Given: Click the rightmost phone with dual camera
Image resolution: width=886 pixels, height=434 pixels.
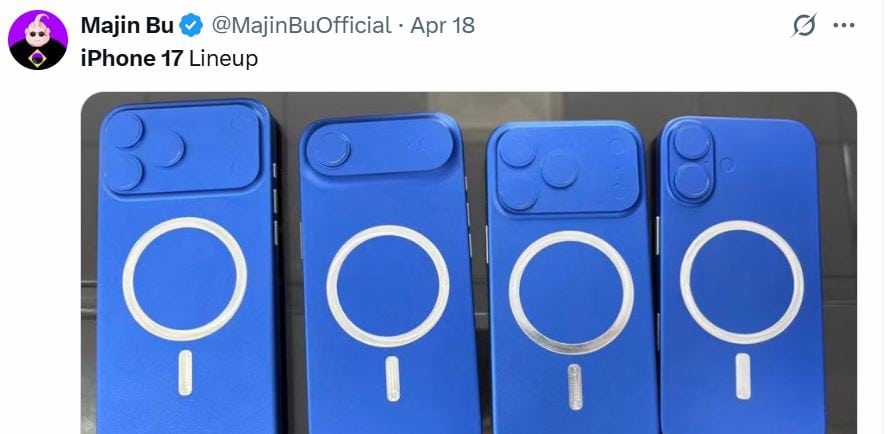Looking at the screenshot, I should [x=741, y=275].
